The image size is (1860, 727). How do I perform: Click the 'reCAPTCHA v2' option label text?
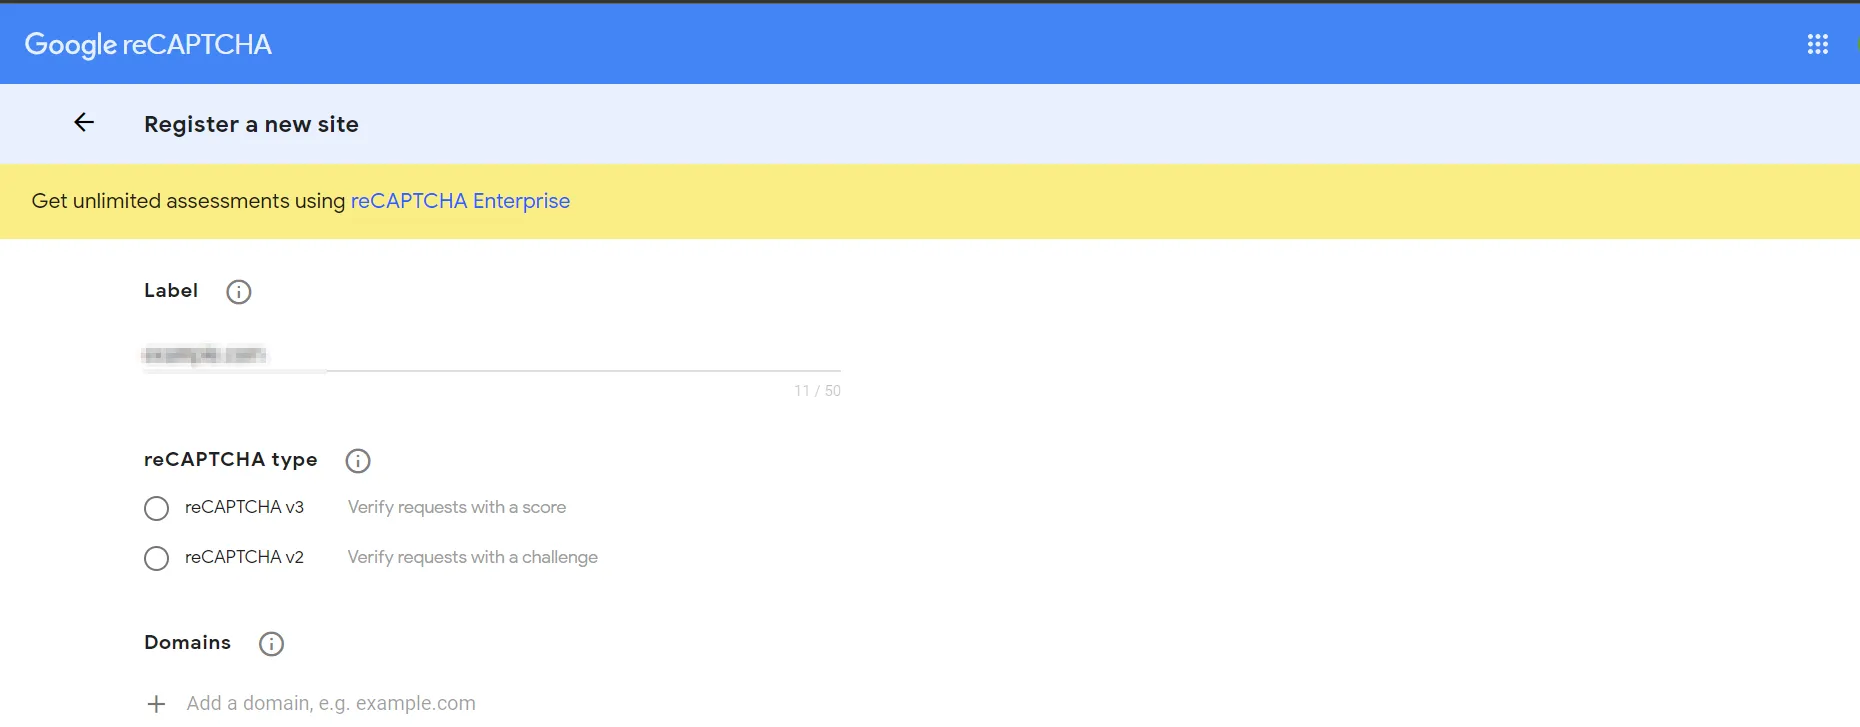[x=244, y=557]
